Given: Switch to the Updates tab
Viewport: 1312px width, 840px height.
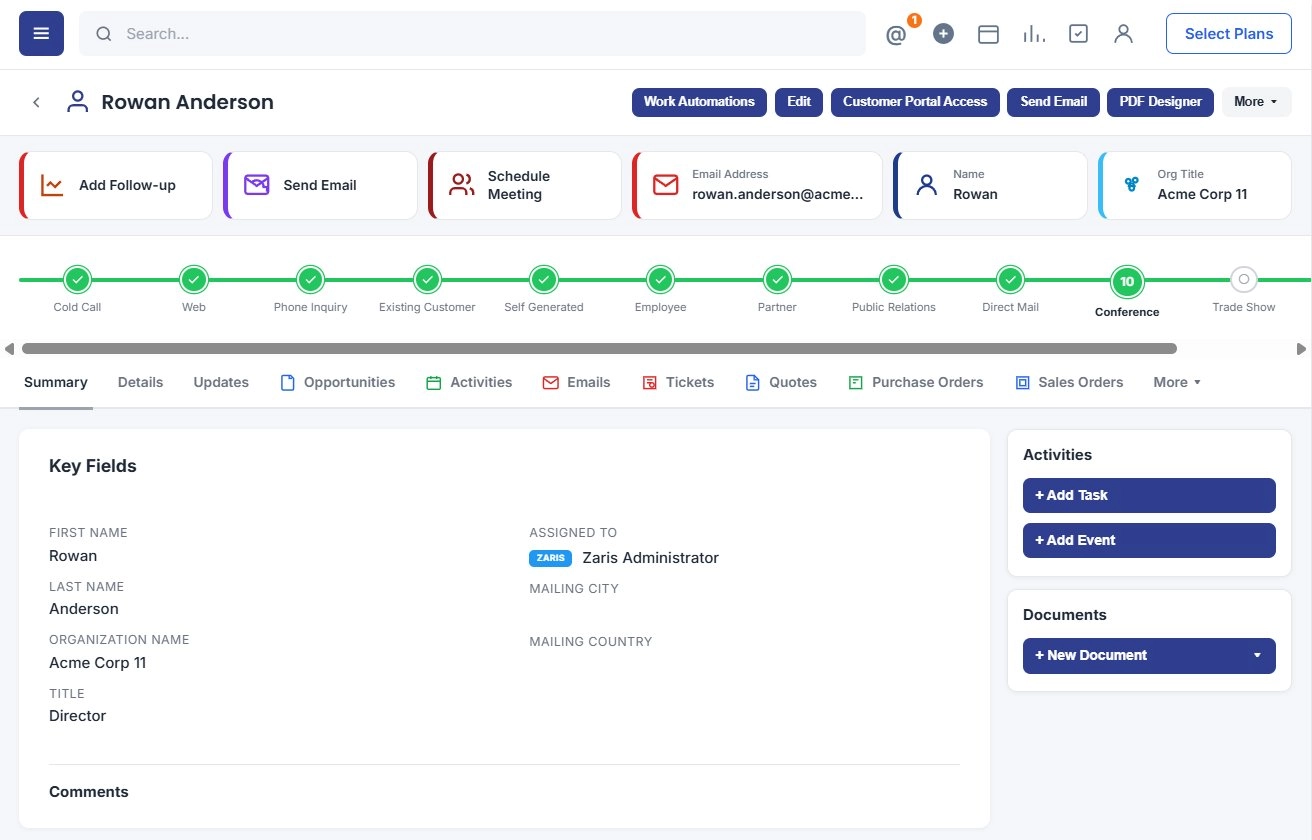Looking at the screenshot, I should pos(221,382).
